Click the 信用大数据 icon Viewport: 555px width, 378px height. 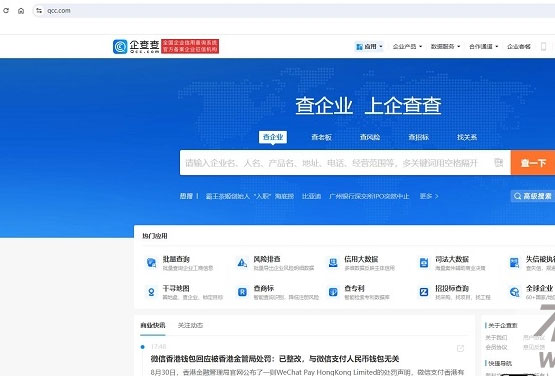[x=333, y=263]
